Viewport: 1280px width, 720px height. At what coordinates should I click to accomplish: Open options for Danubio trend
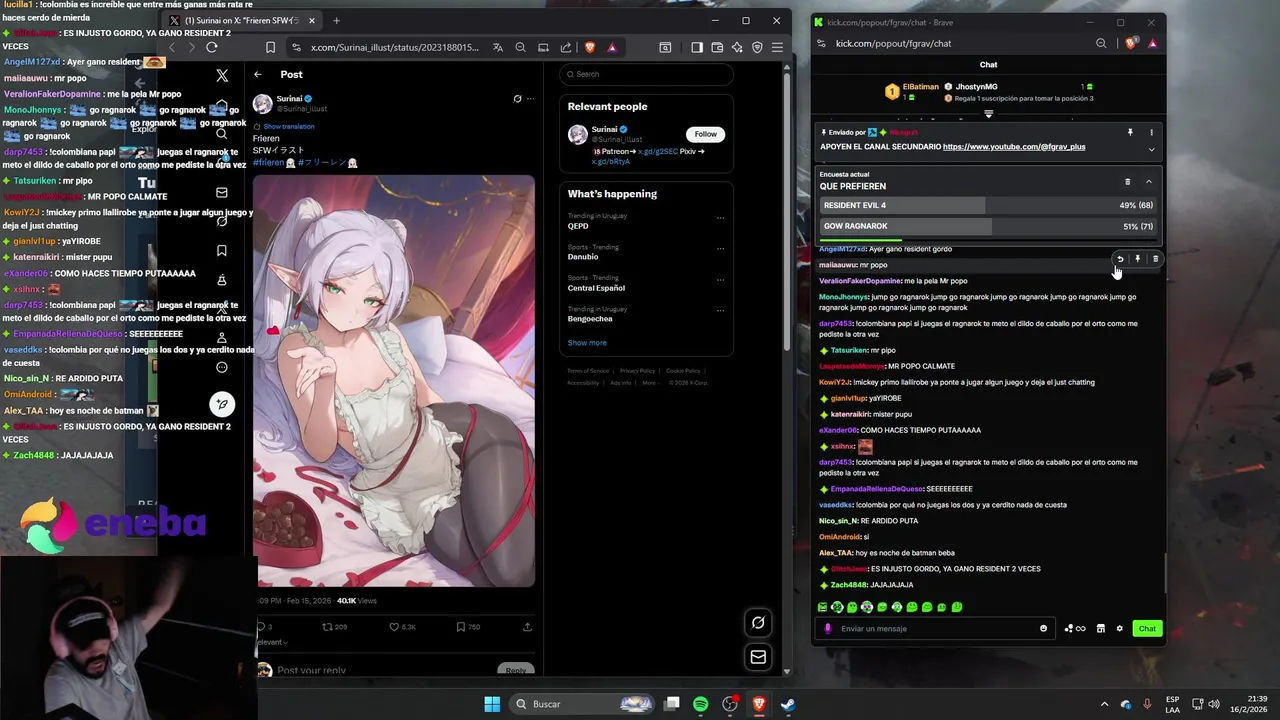(x=720, y=249)
